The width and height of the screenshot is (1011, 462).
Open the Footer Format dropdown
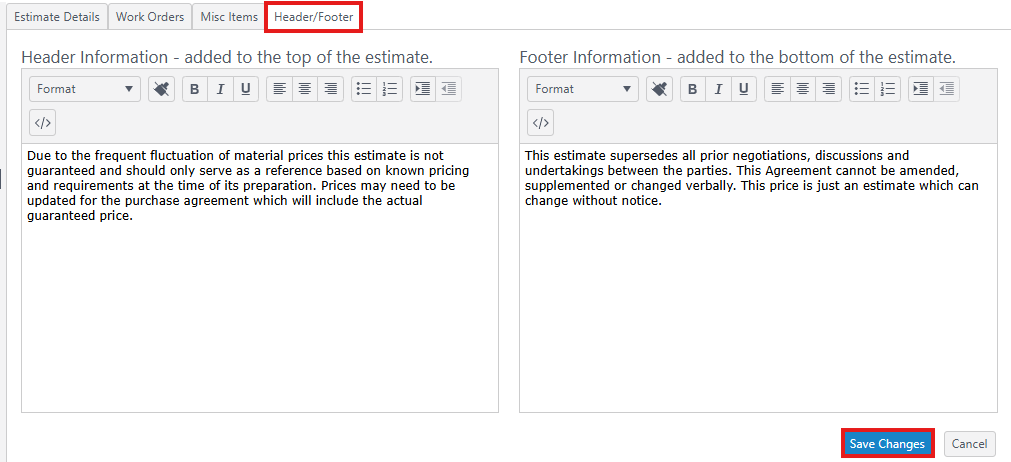click(x=583, y=89)
